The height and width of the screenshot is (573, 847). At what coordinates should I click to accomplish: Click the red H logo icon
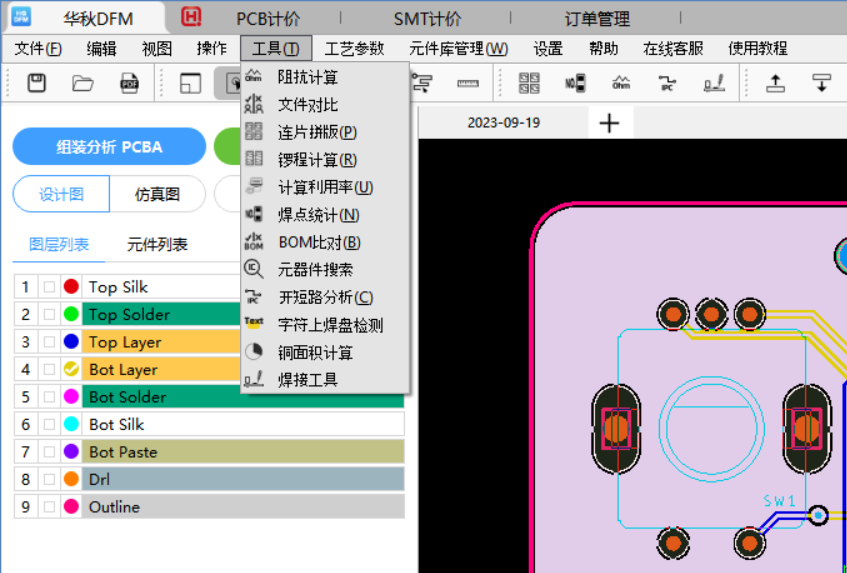pyautogui.click(x=191, y=17)
